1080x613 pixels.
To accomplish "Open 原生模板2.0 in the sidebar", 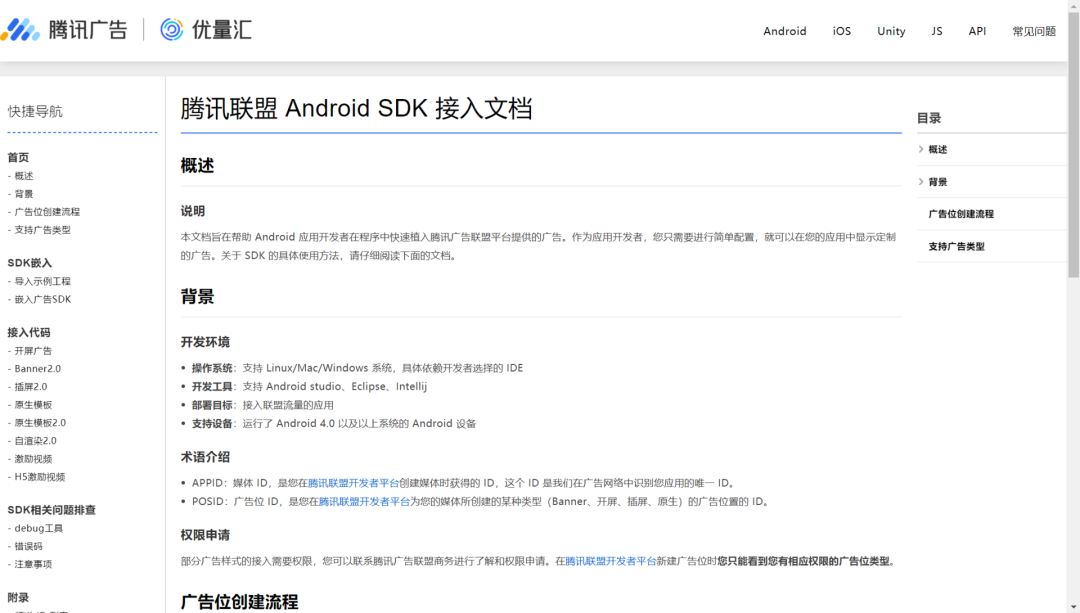I will tap(40, 423).
